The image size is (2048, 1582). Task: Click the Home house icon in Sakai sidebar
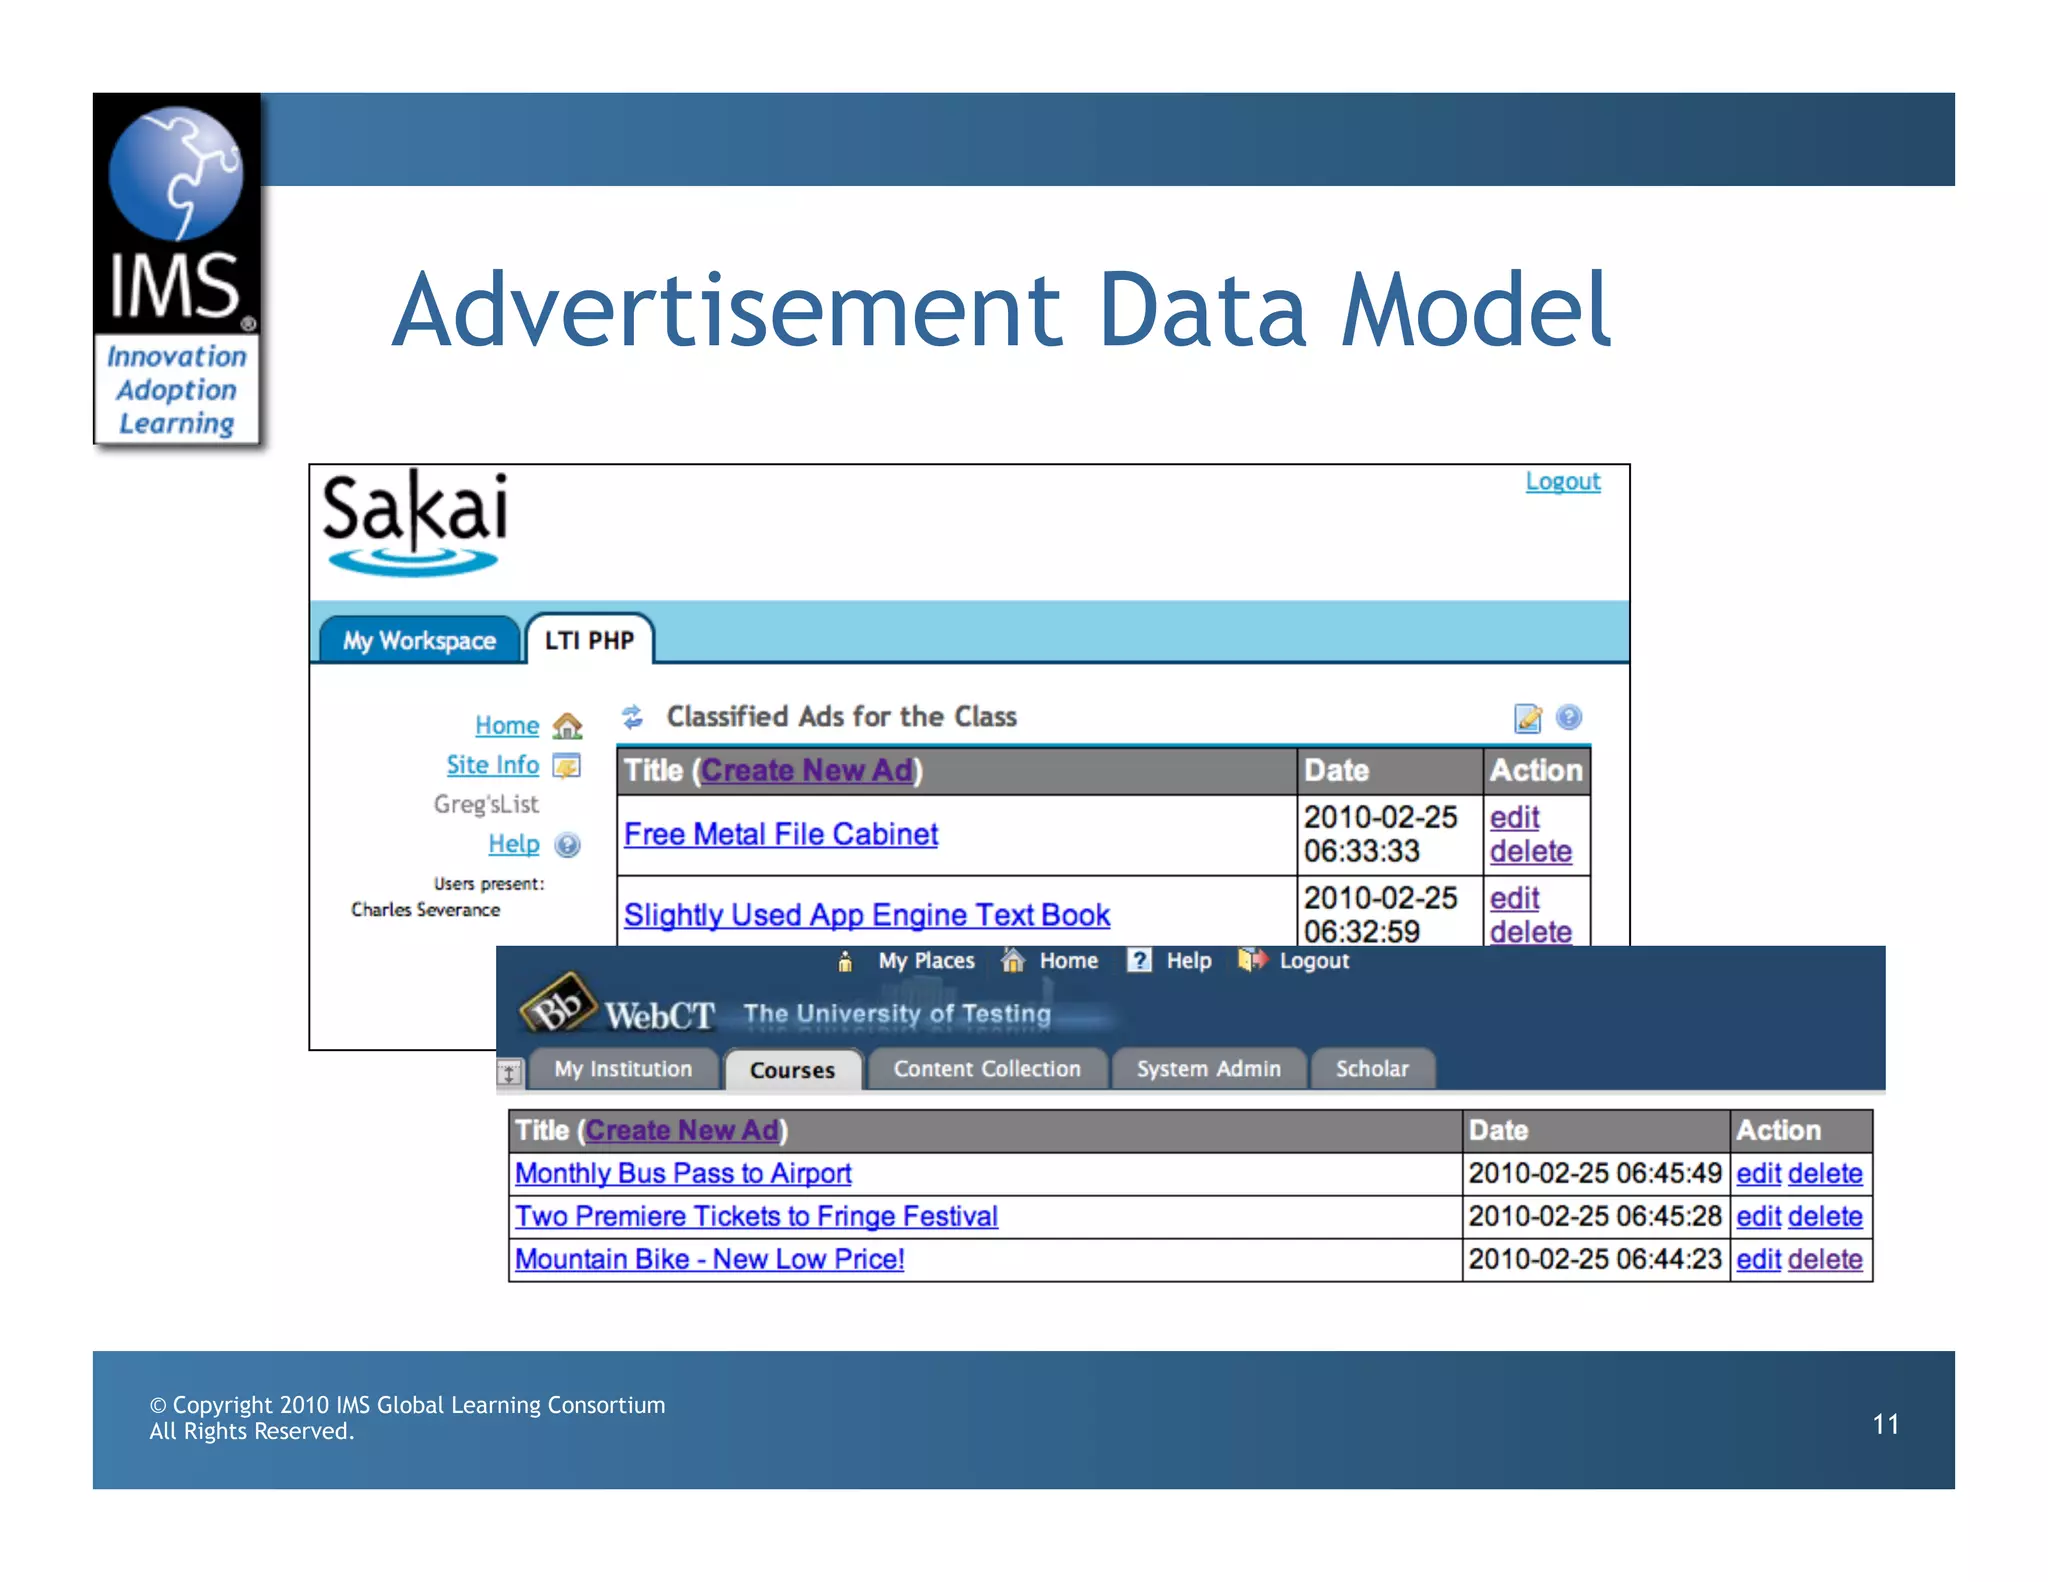coord(567,725)
